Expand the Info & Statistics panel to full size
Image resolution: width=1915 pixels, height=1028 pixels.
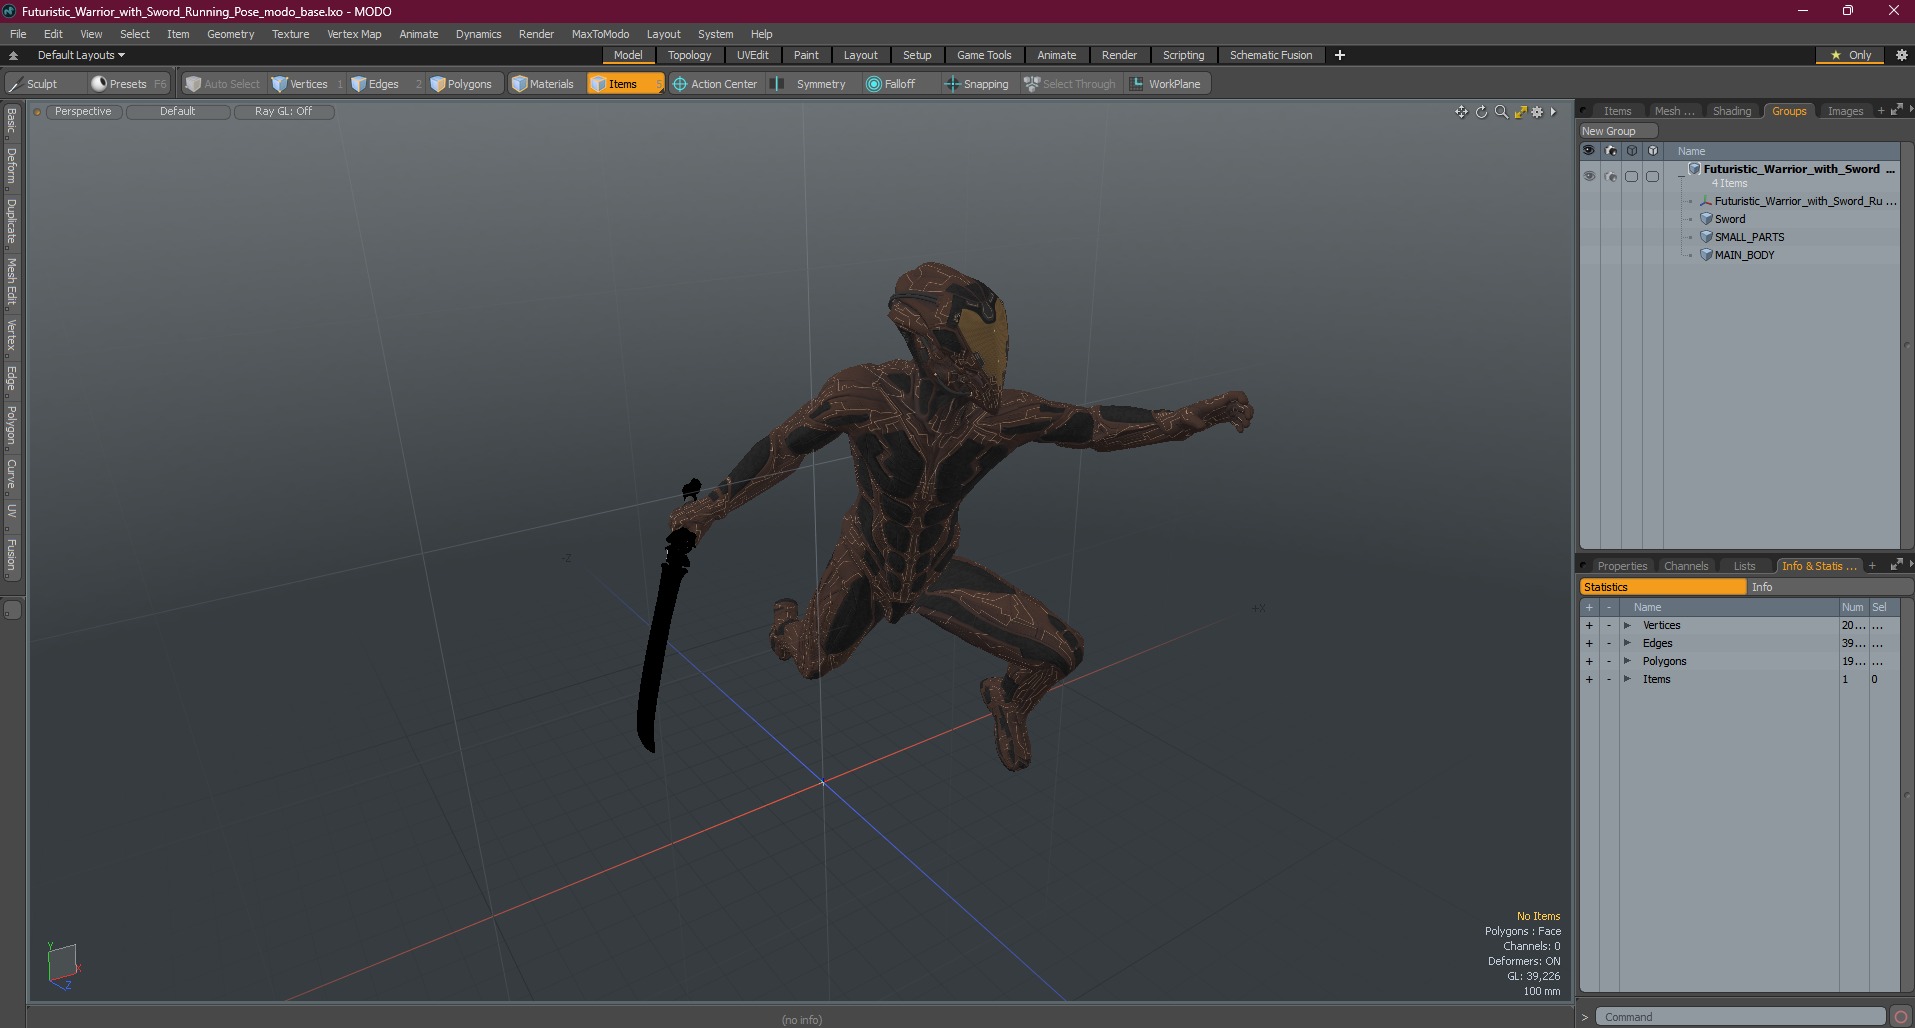tap(1896, 565)
